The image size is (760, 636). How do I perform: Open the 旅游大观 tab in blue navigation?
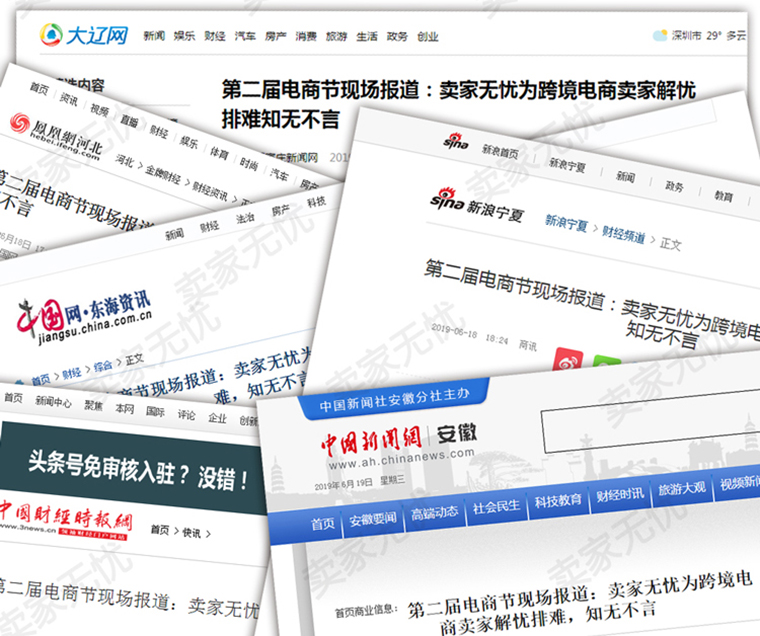(681, 493)
